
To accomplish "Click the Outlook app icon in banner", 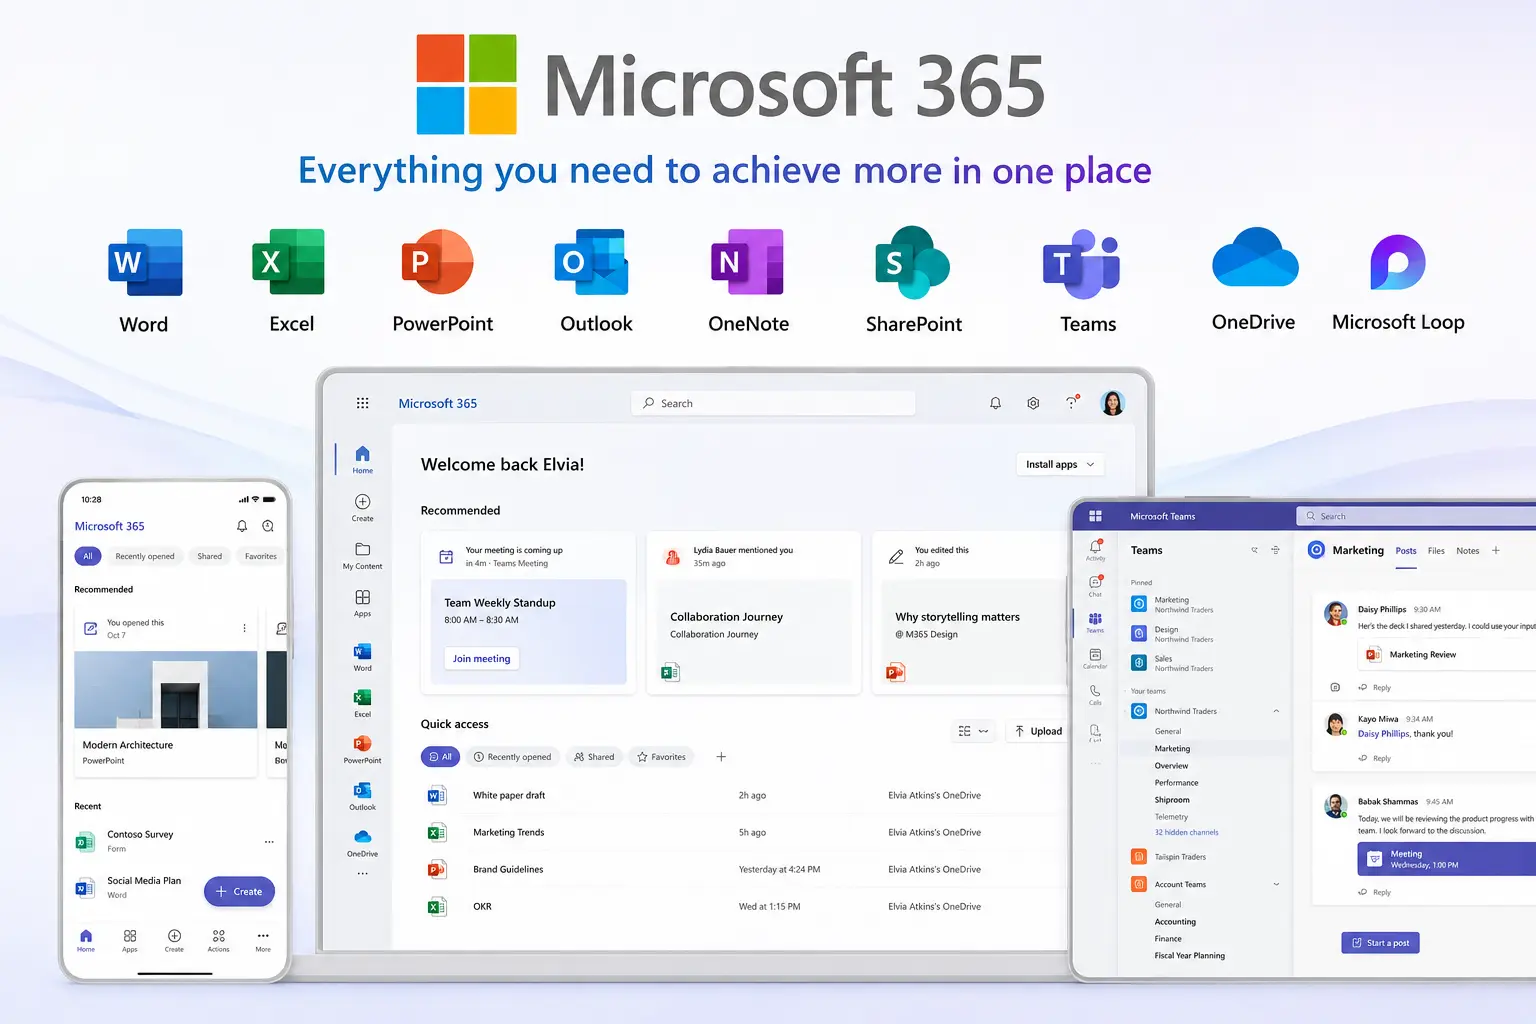I will point(592,262).
